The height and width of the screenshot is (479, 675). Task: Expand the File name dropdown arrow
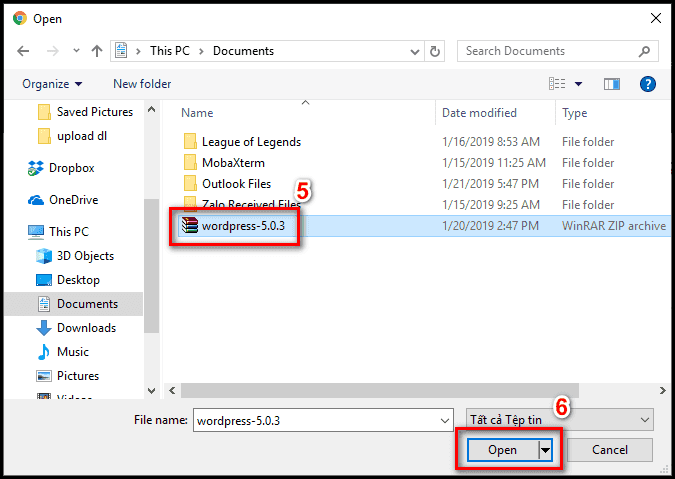click(445, 420)
